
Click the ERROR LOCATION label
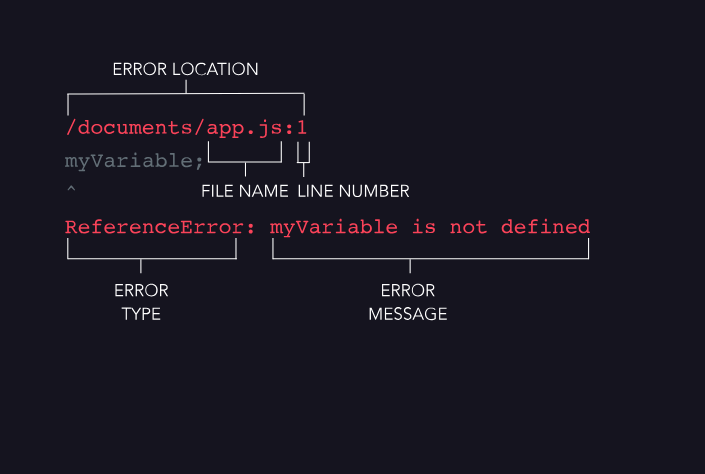tap(185, 70)
